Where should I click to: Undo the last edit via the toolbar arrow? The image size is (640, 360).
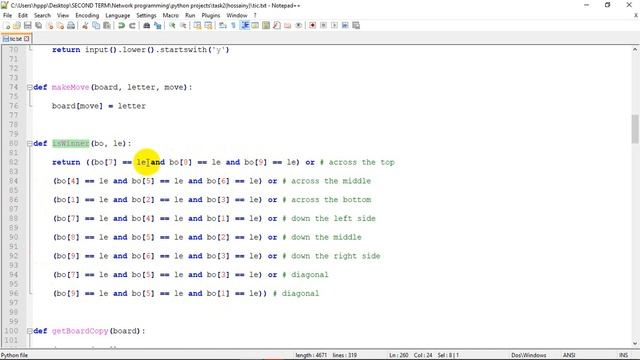121,25
